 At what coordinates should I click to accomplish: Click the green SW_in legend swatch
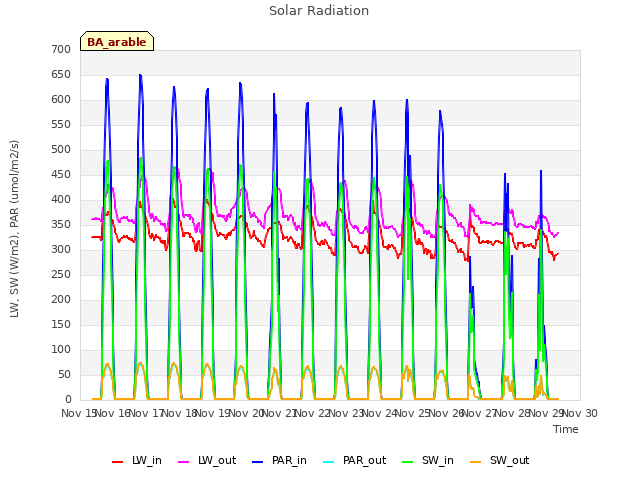point(408,462)
